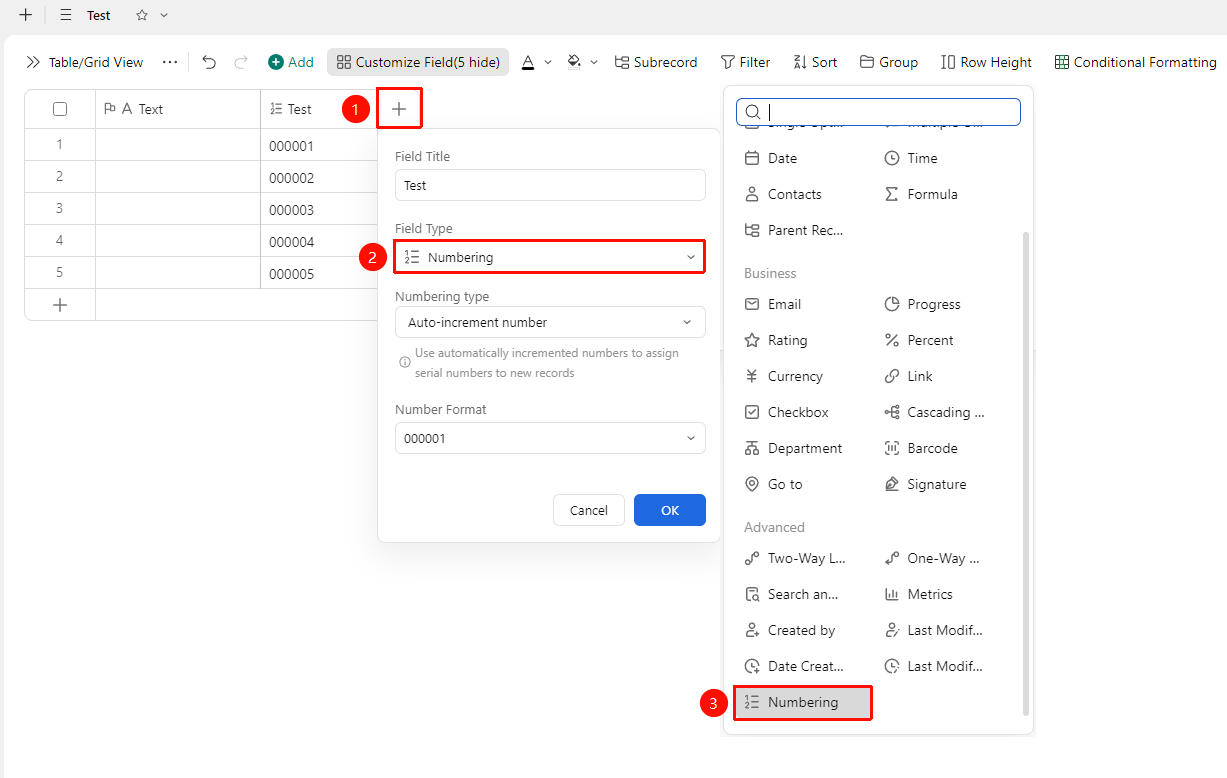
Task: Click Table/Grid View label
Action: (x=96, y=62)
